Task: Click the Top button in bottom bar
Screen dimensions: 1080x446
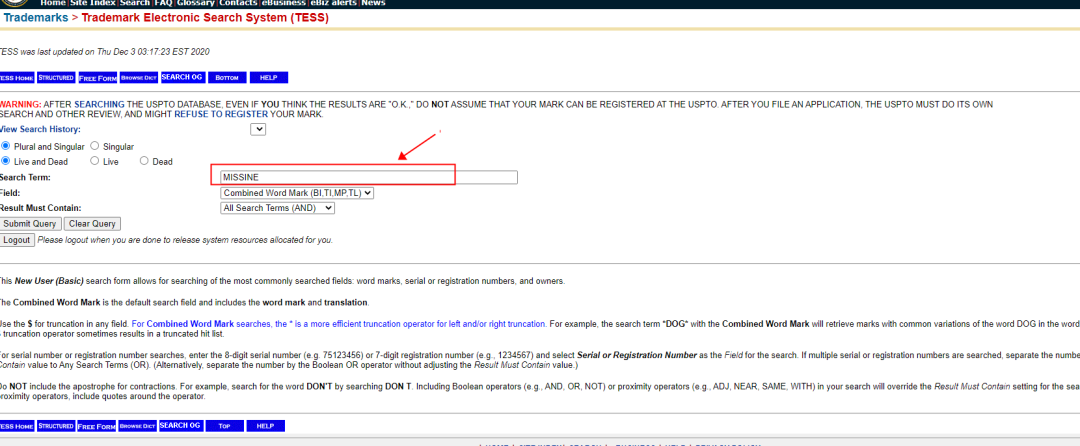Action: click(x=224, y=426)
